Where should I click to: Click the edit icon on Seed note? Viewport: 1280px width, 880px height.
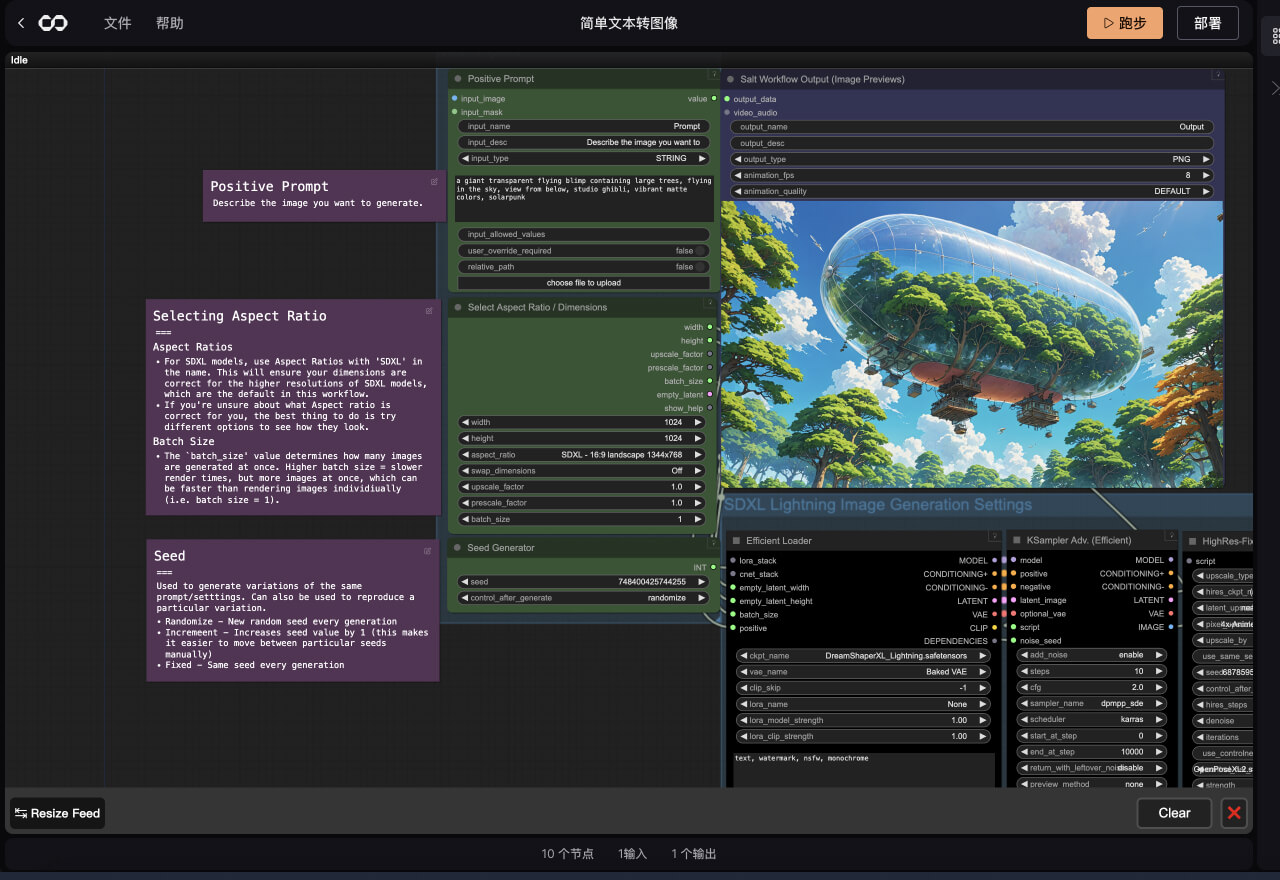428,551
